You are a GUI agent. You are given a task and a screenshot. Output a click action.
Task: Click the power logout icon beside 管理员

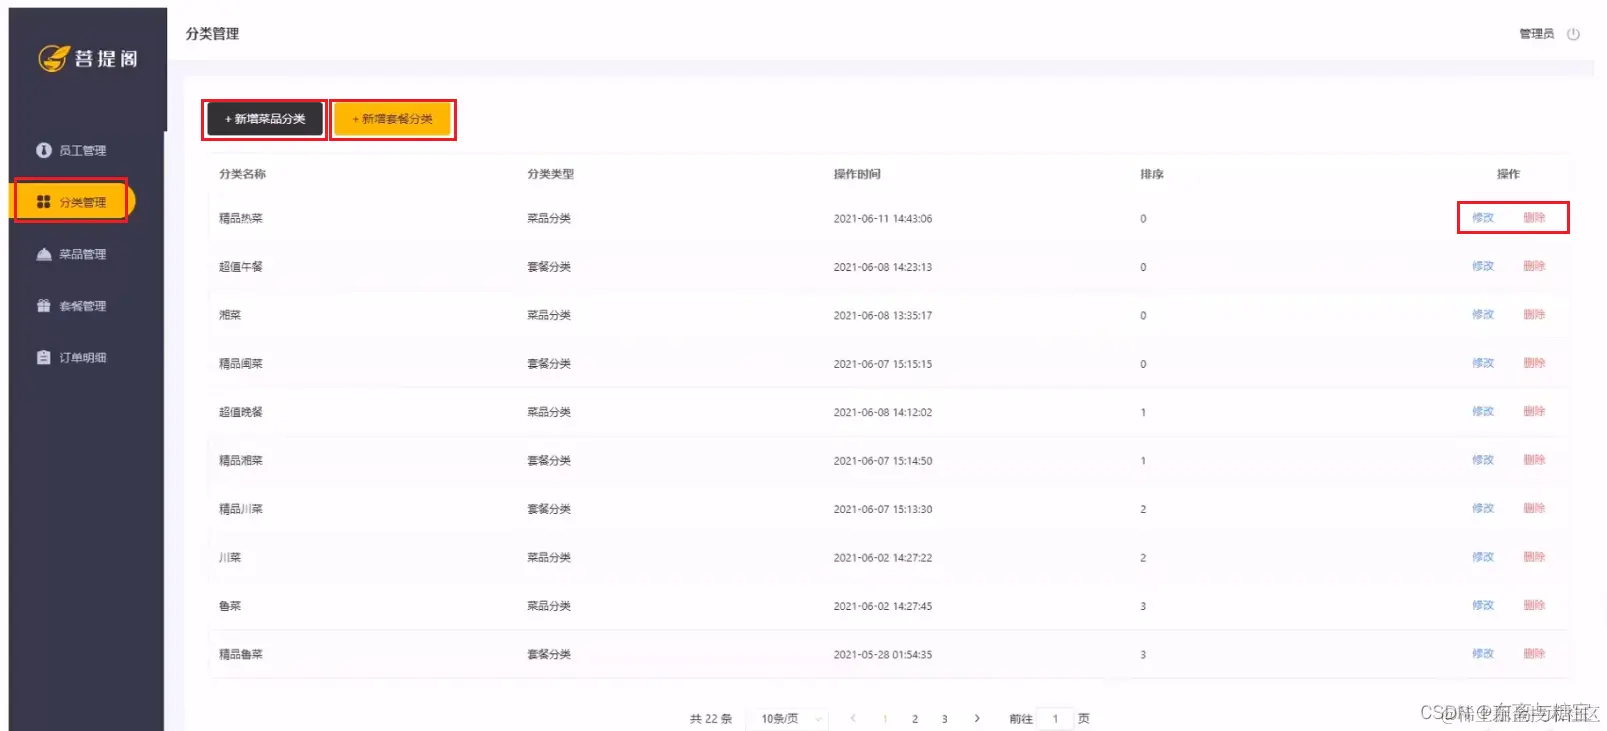tap(1573, 34)
